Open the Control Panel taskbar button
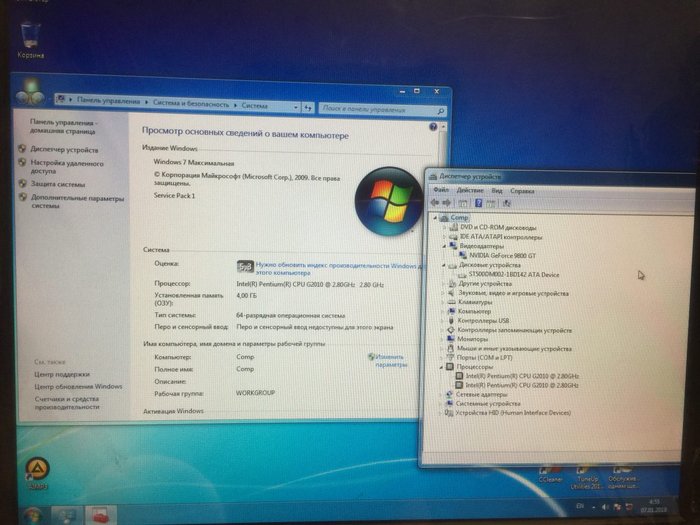 [x=67, y=516]
